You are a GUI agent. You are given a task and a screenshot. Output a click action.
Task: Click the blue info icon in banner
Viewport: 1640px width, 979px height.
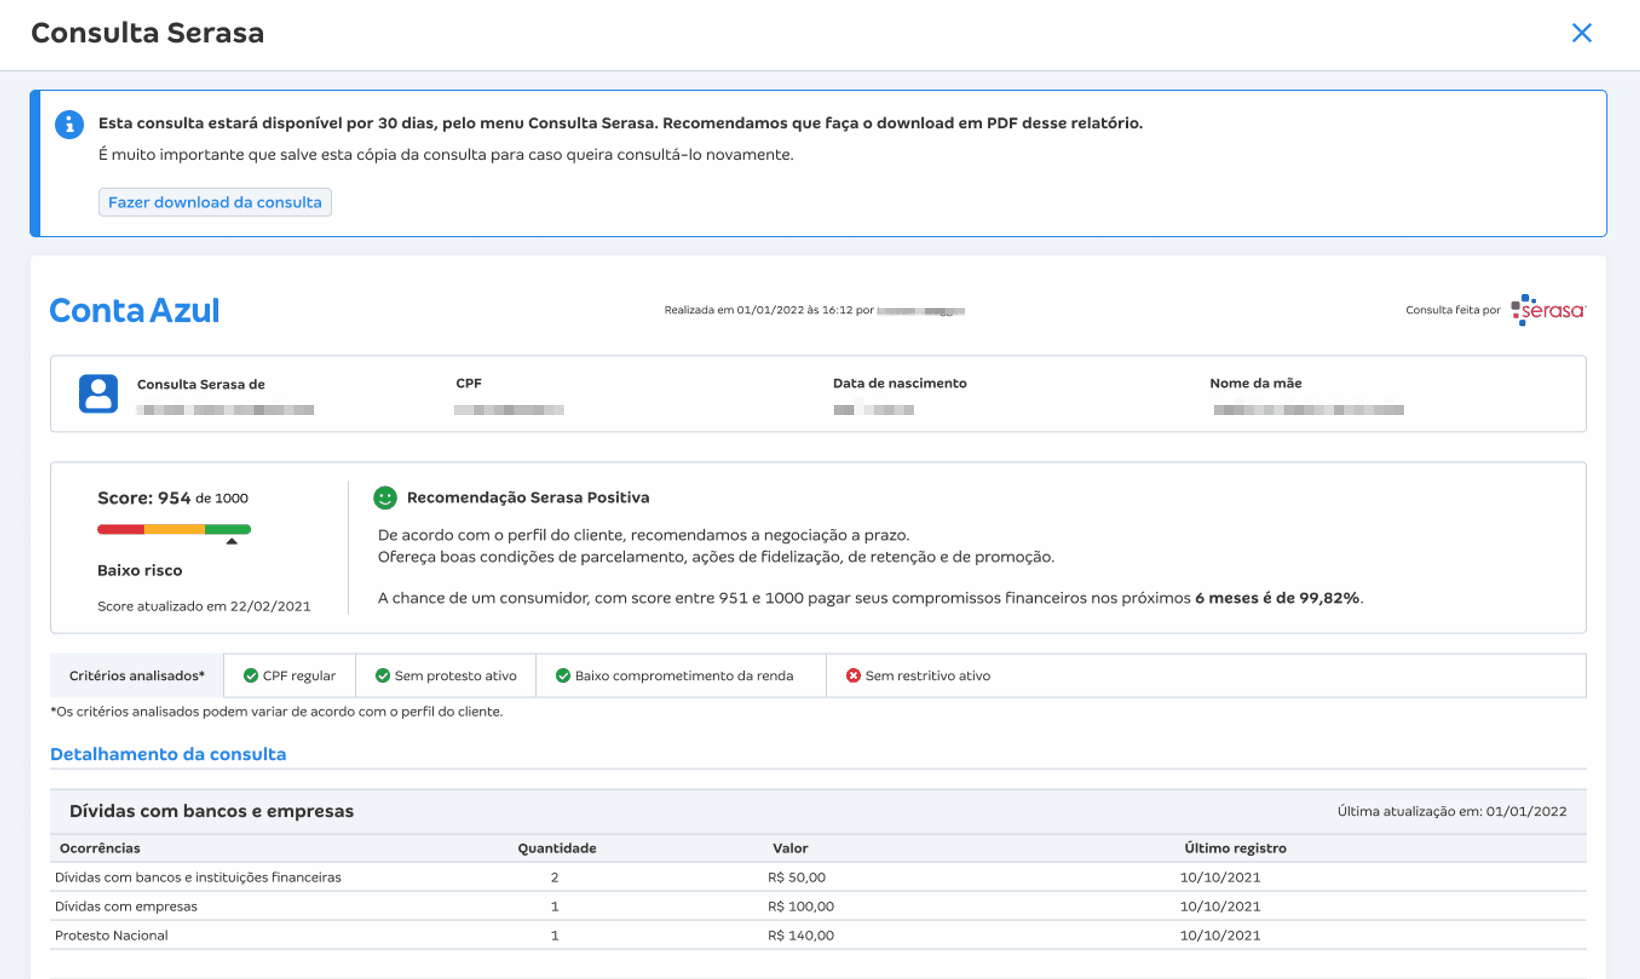[x=69, y=125]
